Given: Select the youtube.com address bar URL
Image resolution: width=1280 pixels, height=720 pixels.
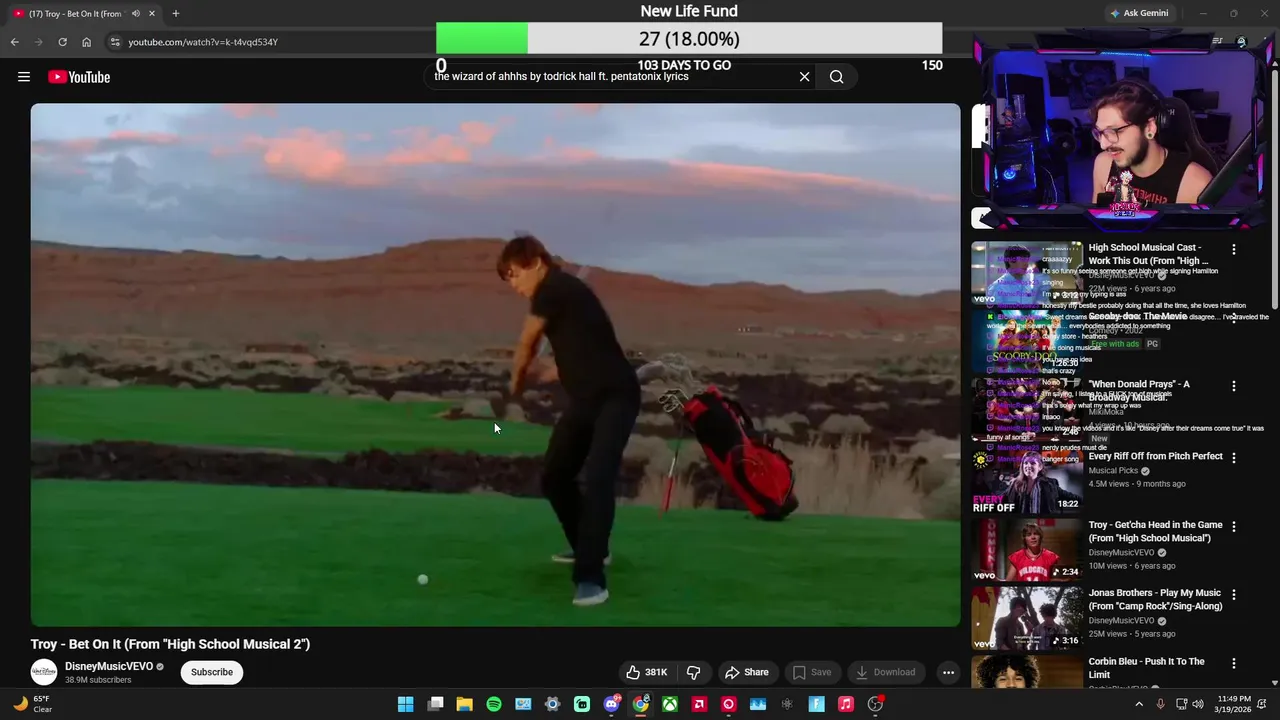Looking at the screenshot, I should click(203, 42).
